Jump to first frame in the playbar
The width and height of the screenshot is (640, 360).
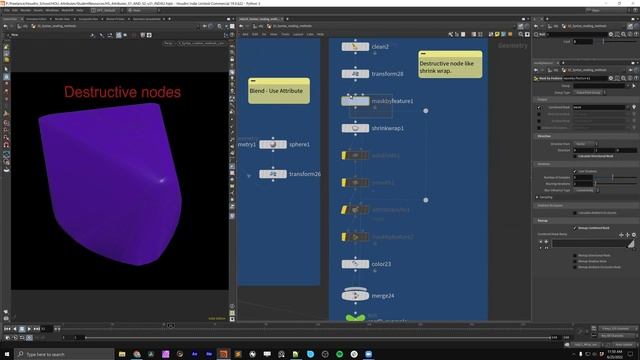7,329
